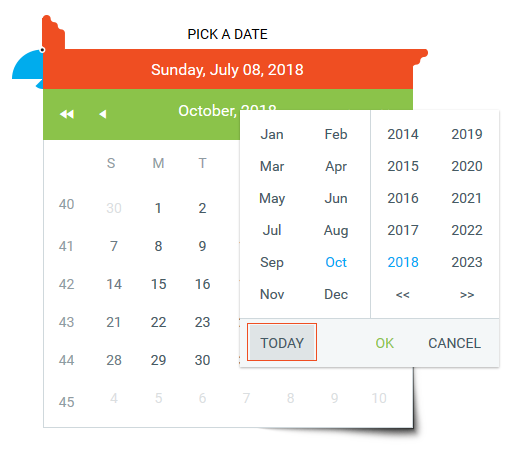Select the greyed September 30 day cell

click(114, 208)
